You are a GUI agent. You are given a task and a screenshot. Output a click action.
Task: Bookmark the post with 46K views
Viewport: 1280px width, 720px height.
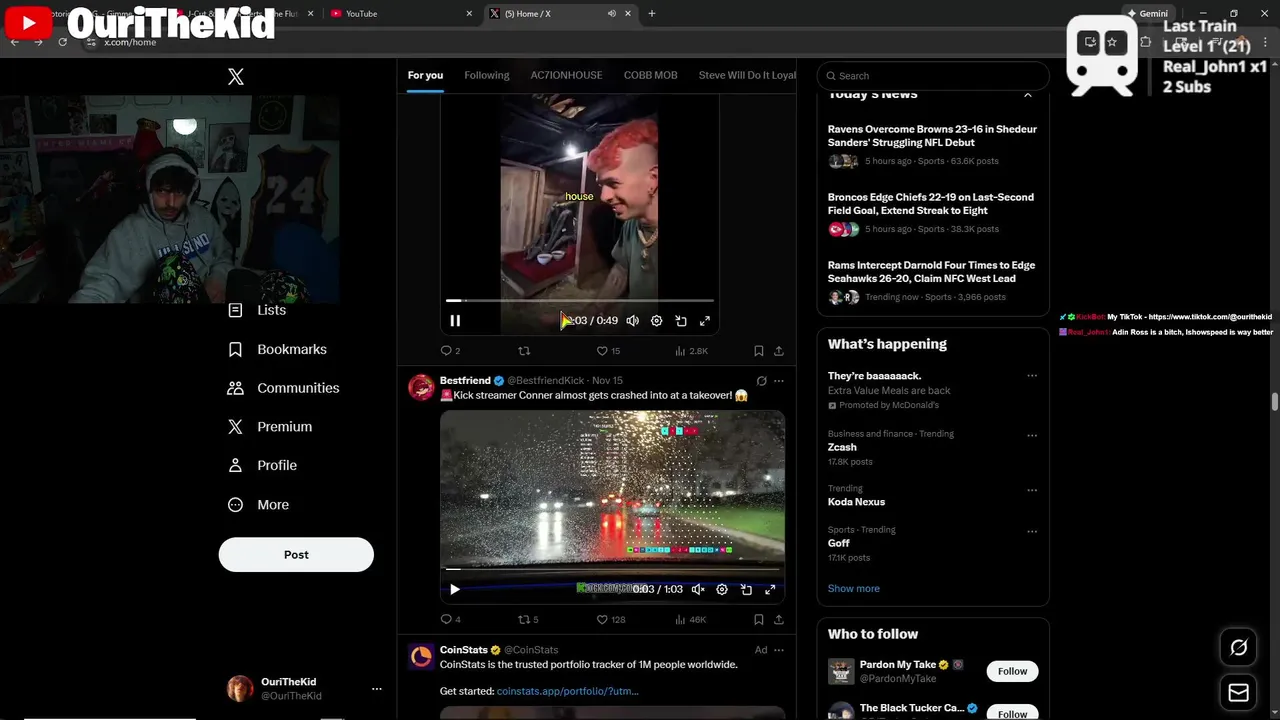[x=759, y=620]
